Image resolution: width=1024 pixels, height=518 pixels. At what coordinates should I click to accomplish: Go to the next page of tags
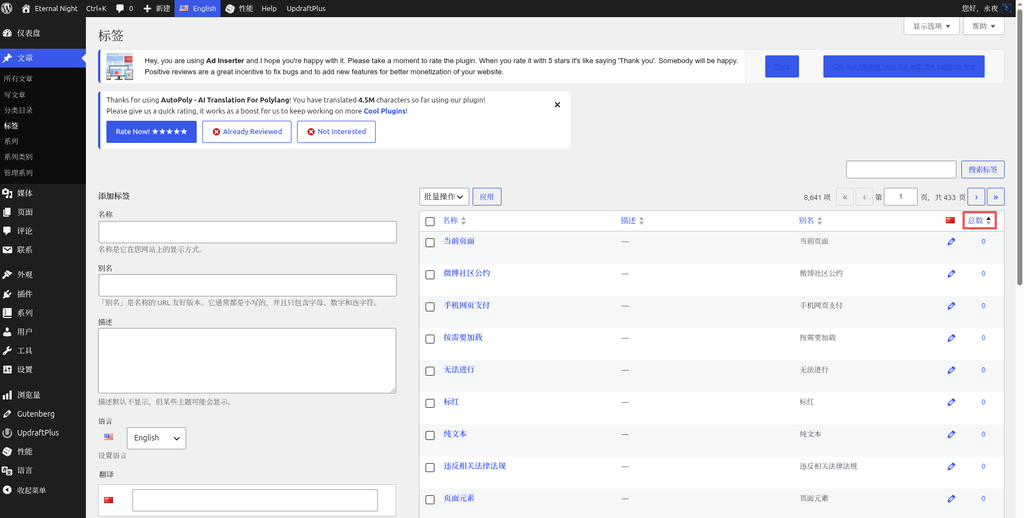976,197
